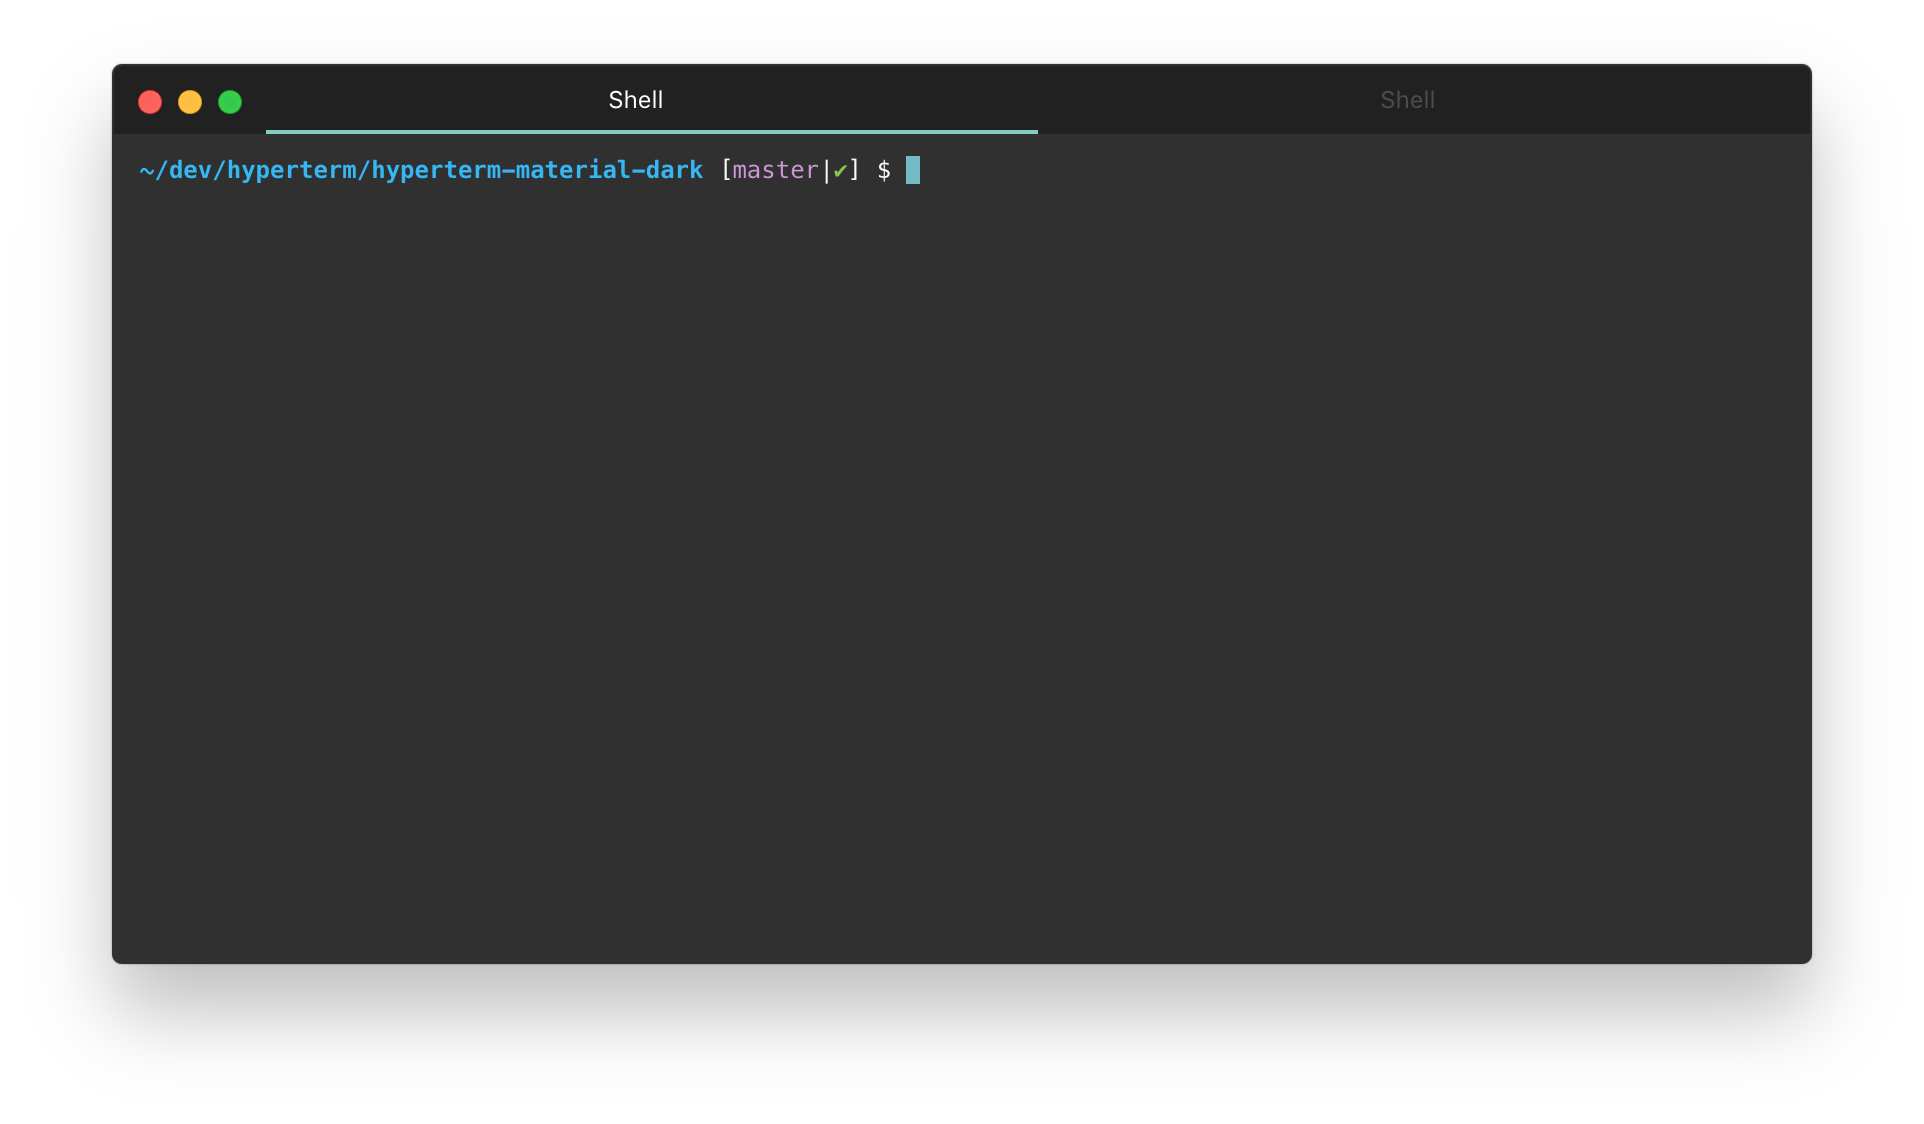Image resolution: width=1924 pixels, height=1124 pixels.
Task: Click the 'dev' folder in the path
Action: click(190, 171)
